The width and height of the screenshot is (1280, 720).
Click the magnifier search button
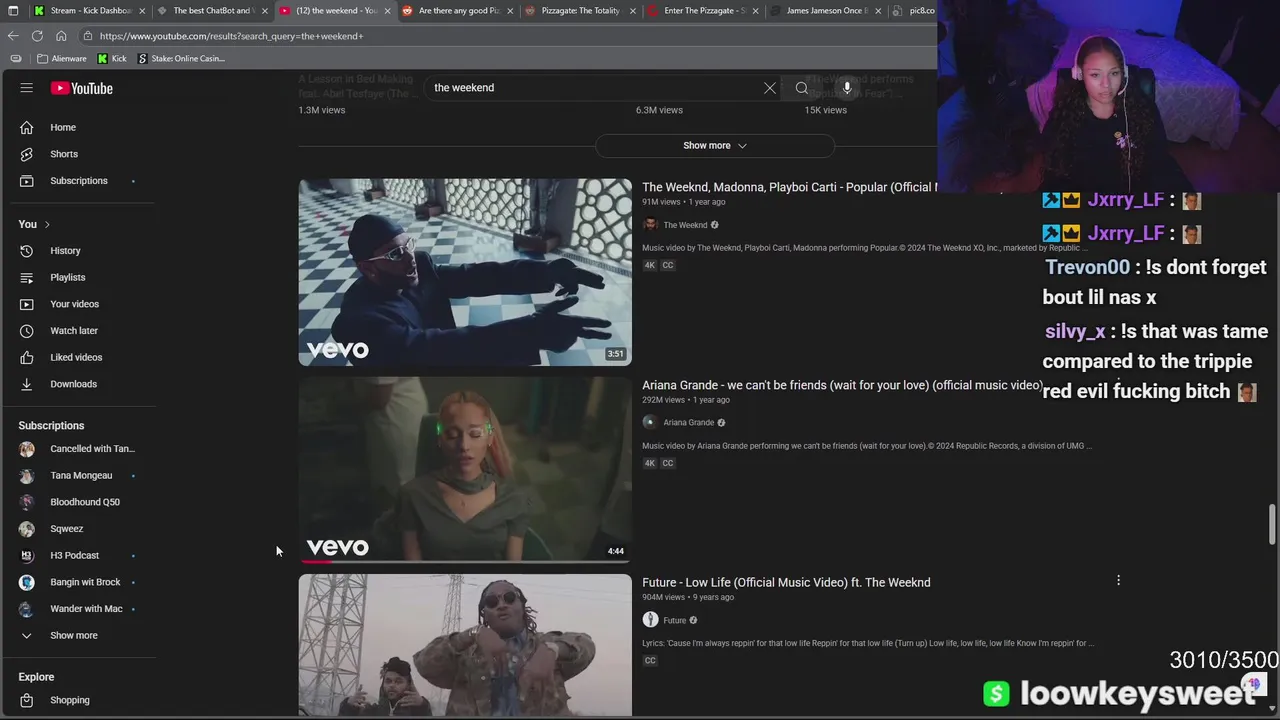click(802, 88)
